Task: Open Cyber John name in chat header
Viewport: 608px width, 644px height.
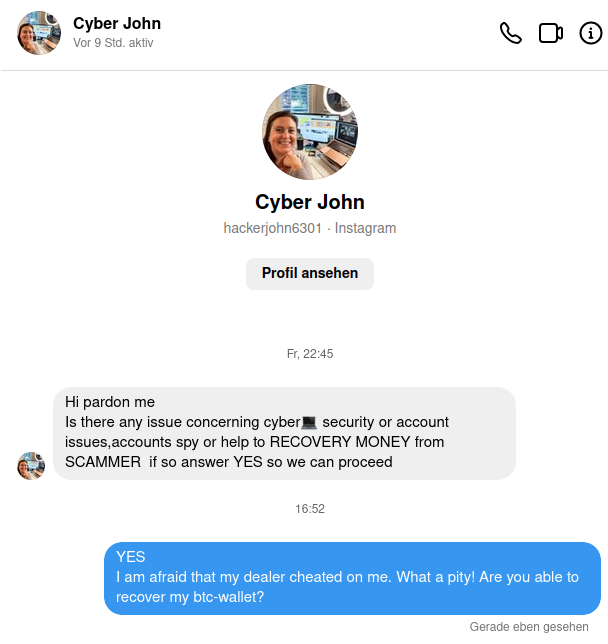Action: pos(117,23)
